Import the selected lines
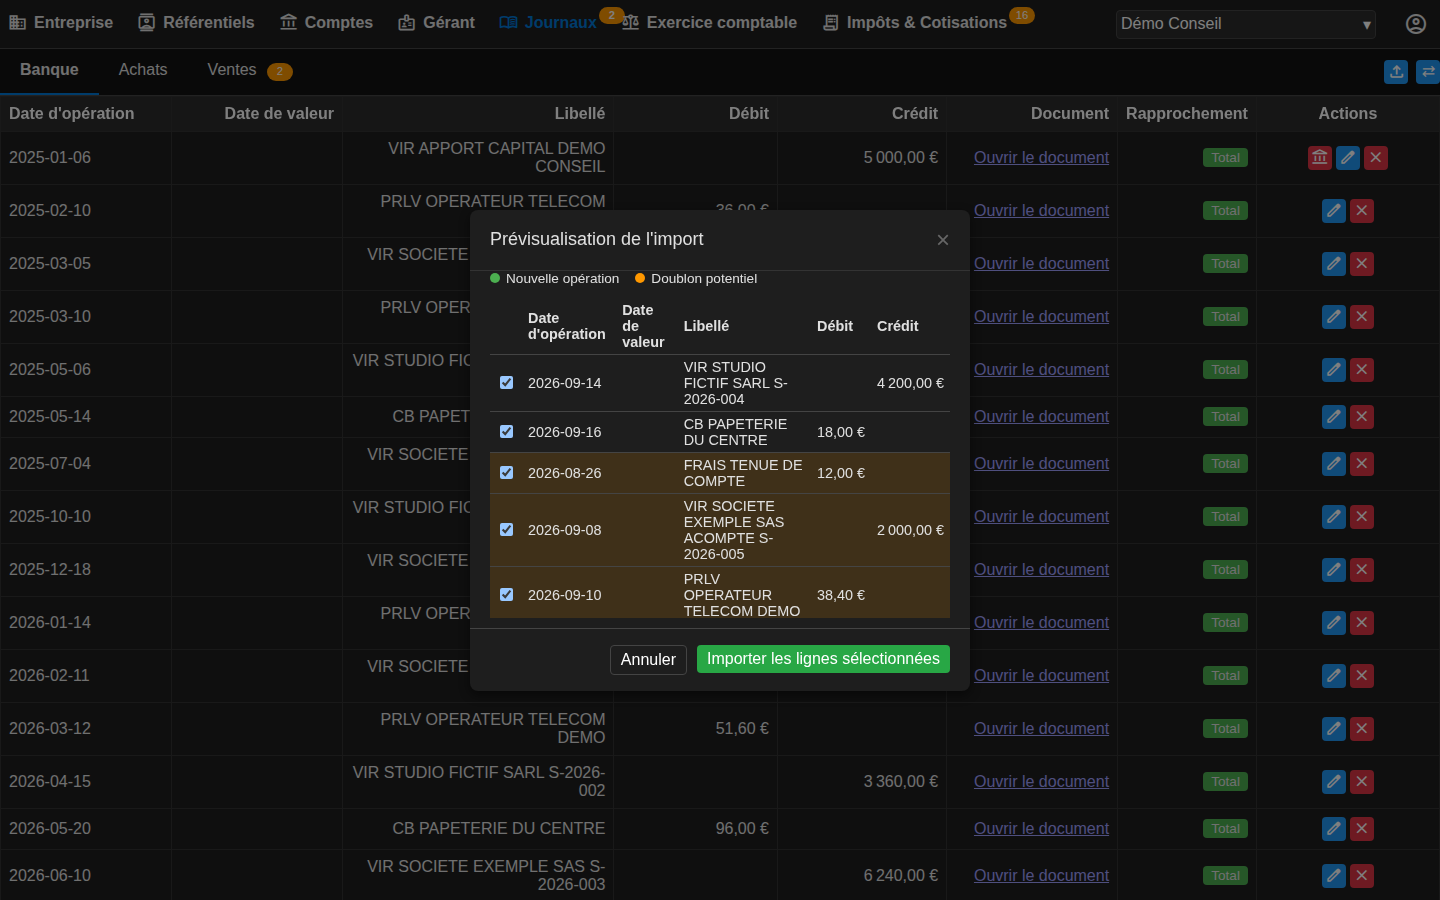Viewport: 1440px width, 900px height. pyautogui.click(x=823, y=659)
